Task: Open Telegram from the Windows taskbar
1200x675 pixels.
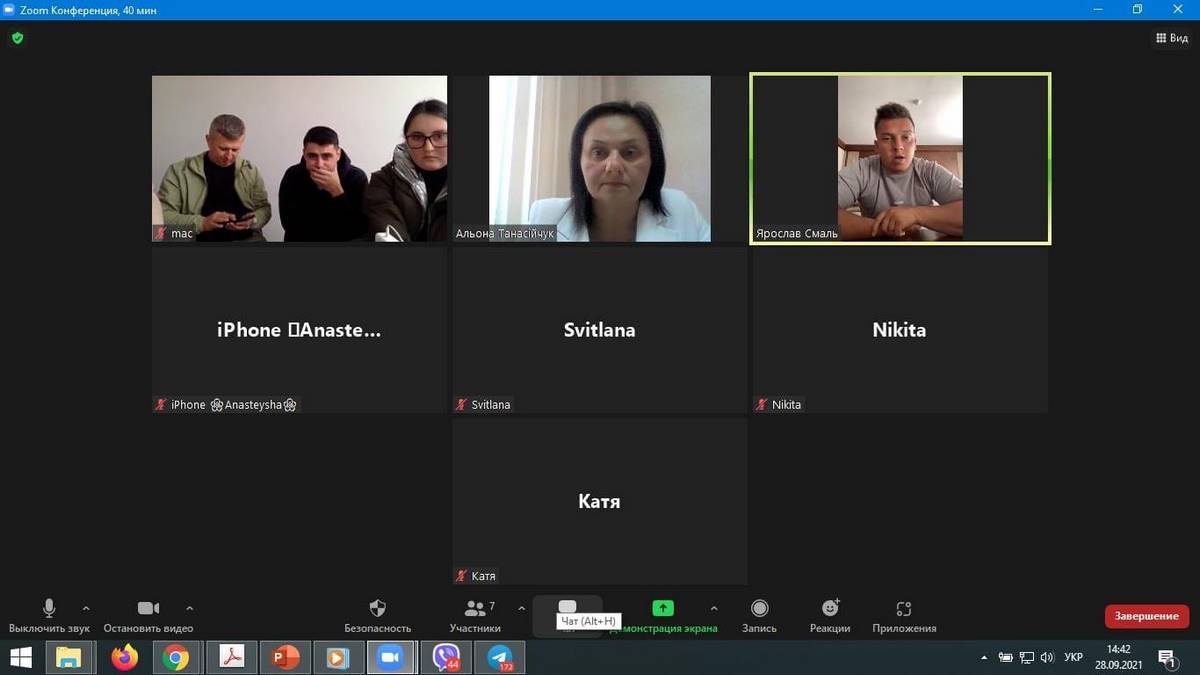Action: click(500, 657)
